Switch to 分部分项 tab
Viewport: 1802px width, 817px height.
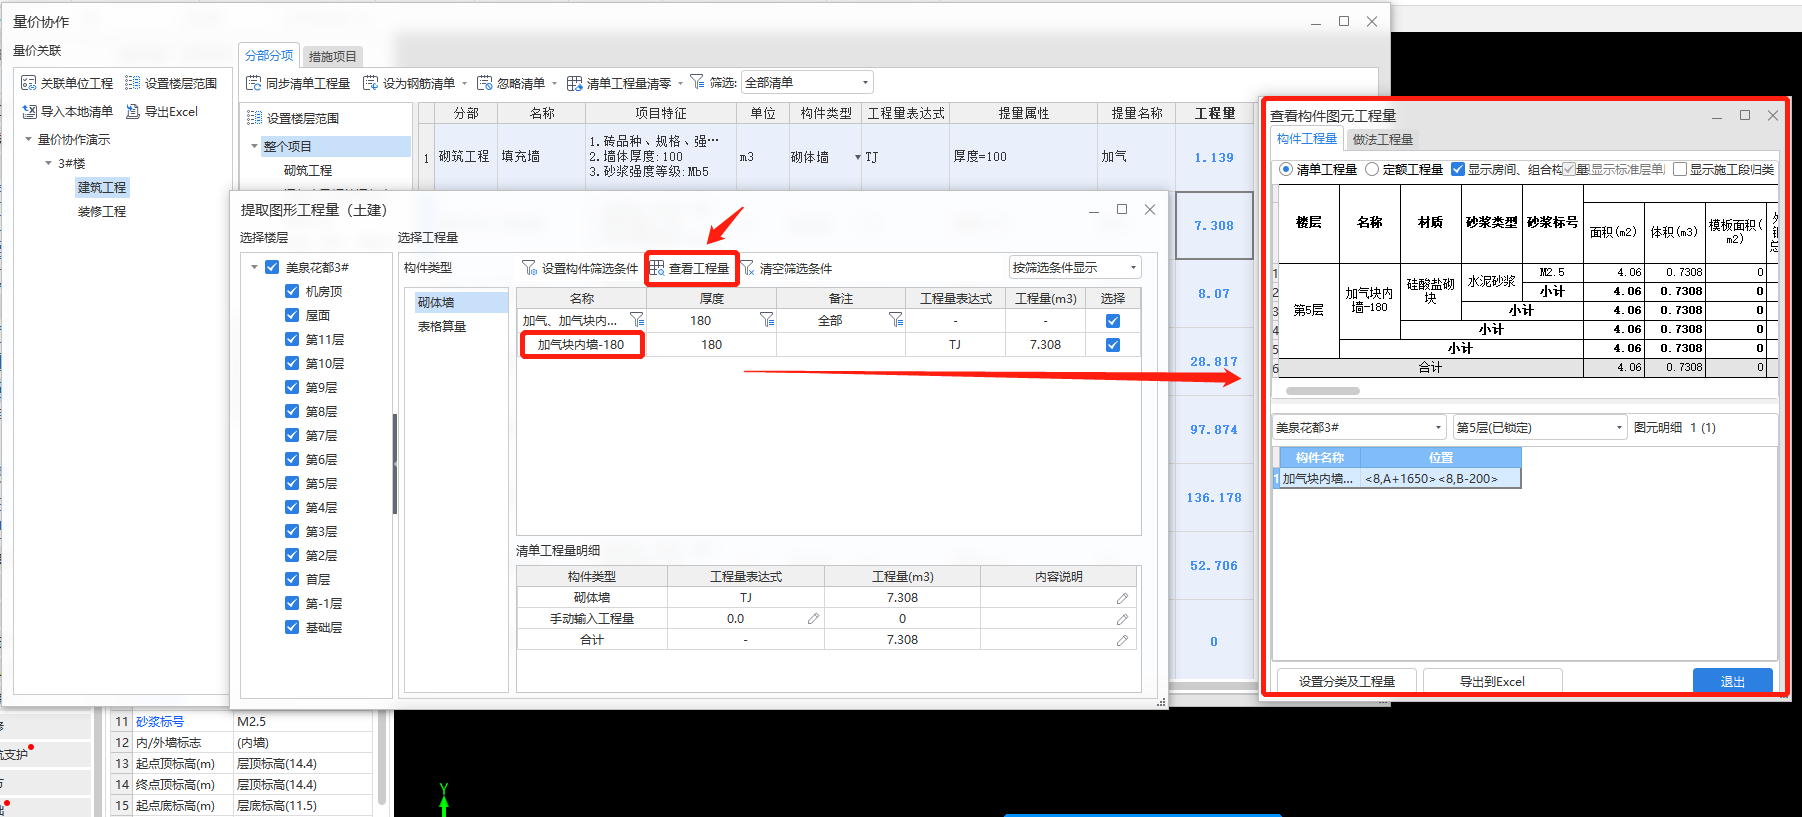tap(269, 55)
